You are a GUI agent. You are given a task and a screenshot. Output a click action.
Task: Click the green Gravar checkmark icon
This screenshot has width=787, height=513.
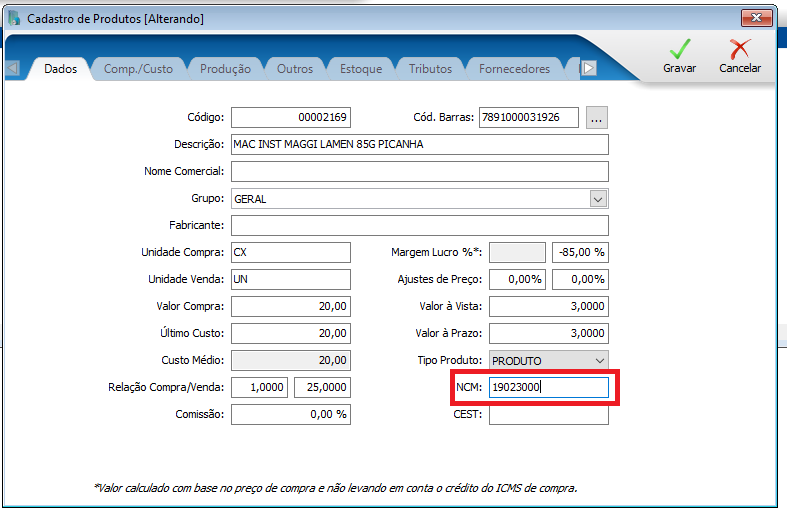pyautogui.click(x=680, y=49)
